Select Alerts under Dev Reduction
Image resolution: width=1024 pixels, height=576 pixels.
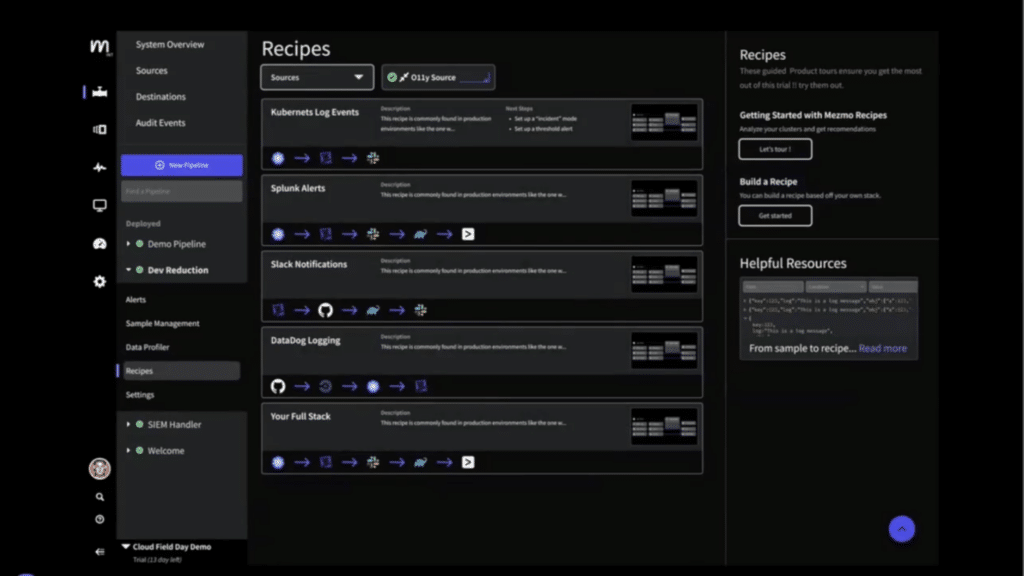point(136,300)
